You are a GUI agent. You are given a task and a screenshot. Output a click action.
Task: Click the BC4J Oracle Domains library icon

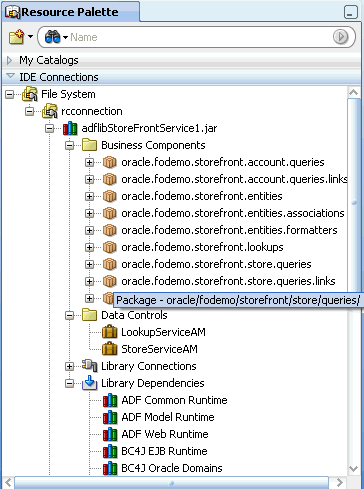point(110,468)
